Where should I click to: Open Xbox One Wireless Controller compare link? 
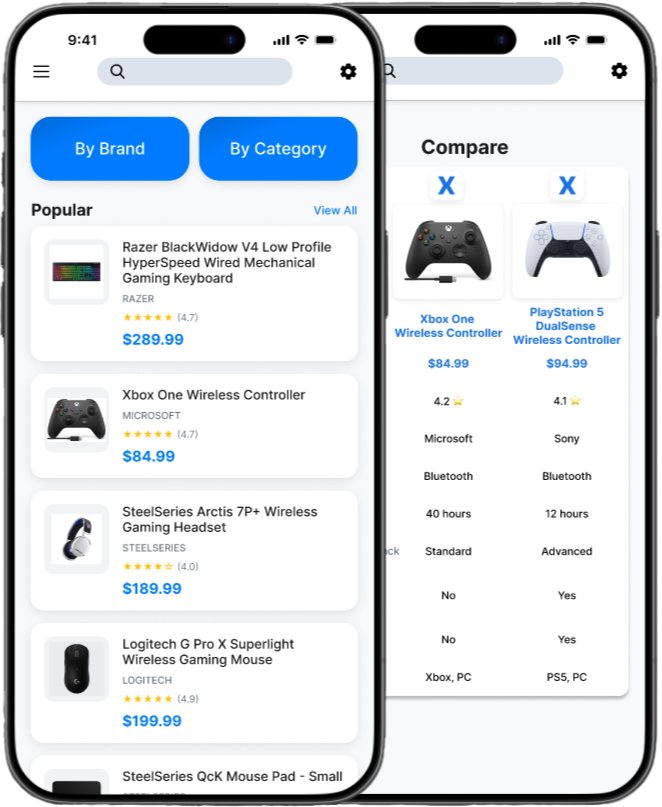(x=448, y=326)
